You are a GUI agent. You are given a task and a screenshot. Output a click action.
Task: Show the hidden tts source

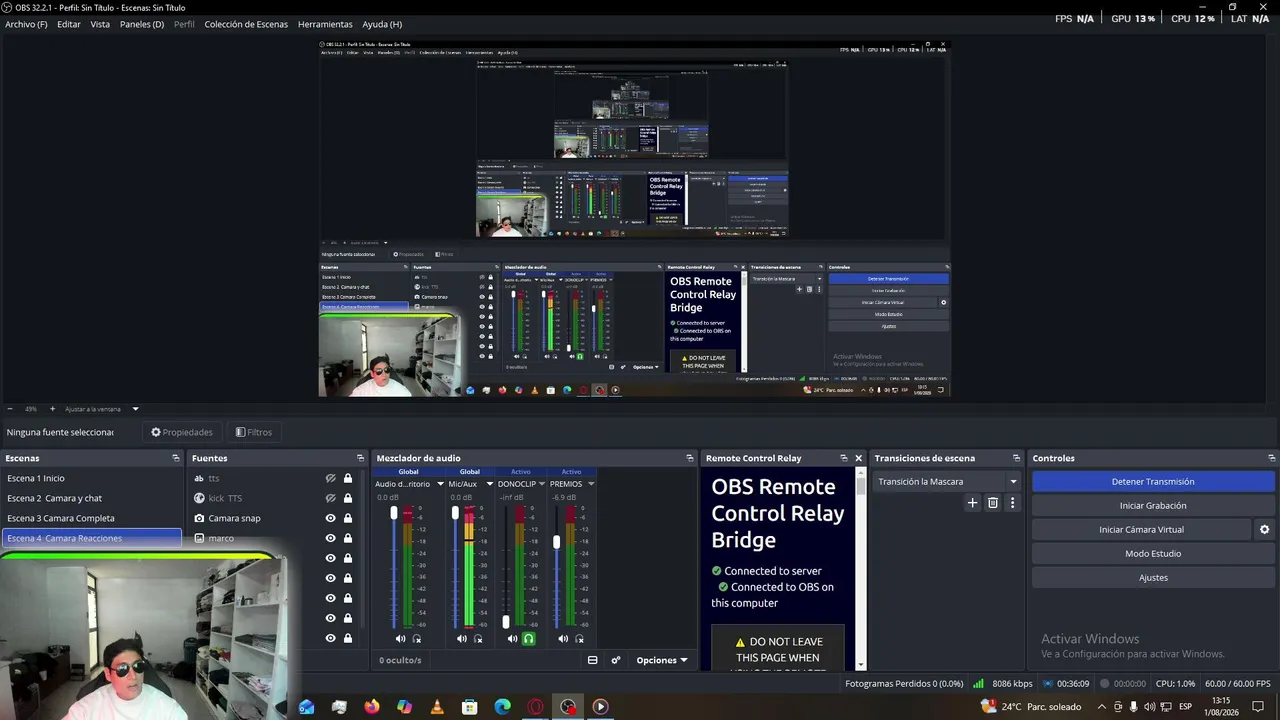click(330, 478)
